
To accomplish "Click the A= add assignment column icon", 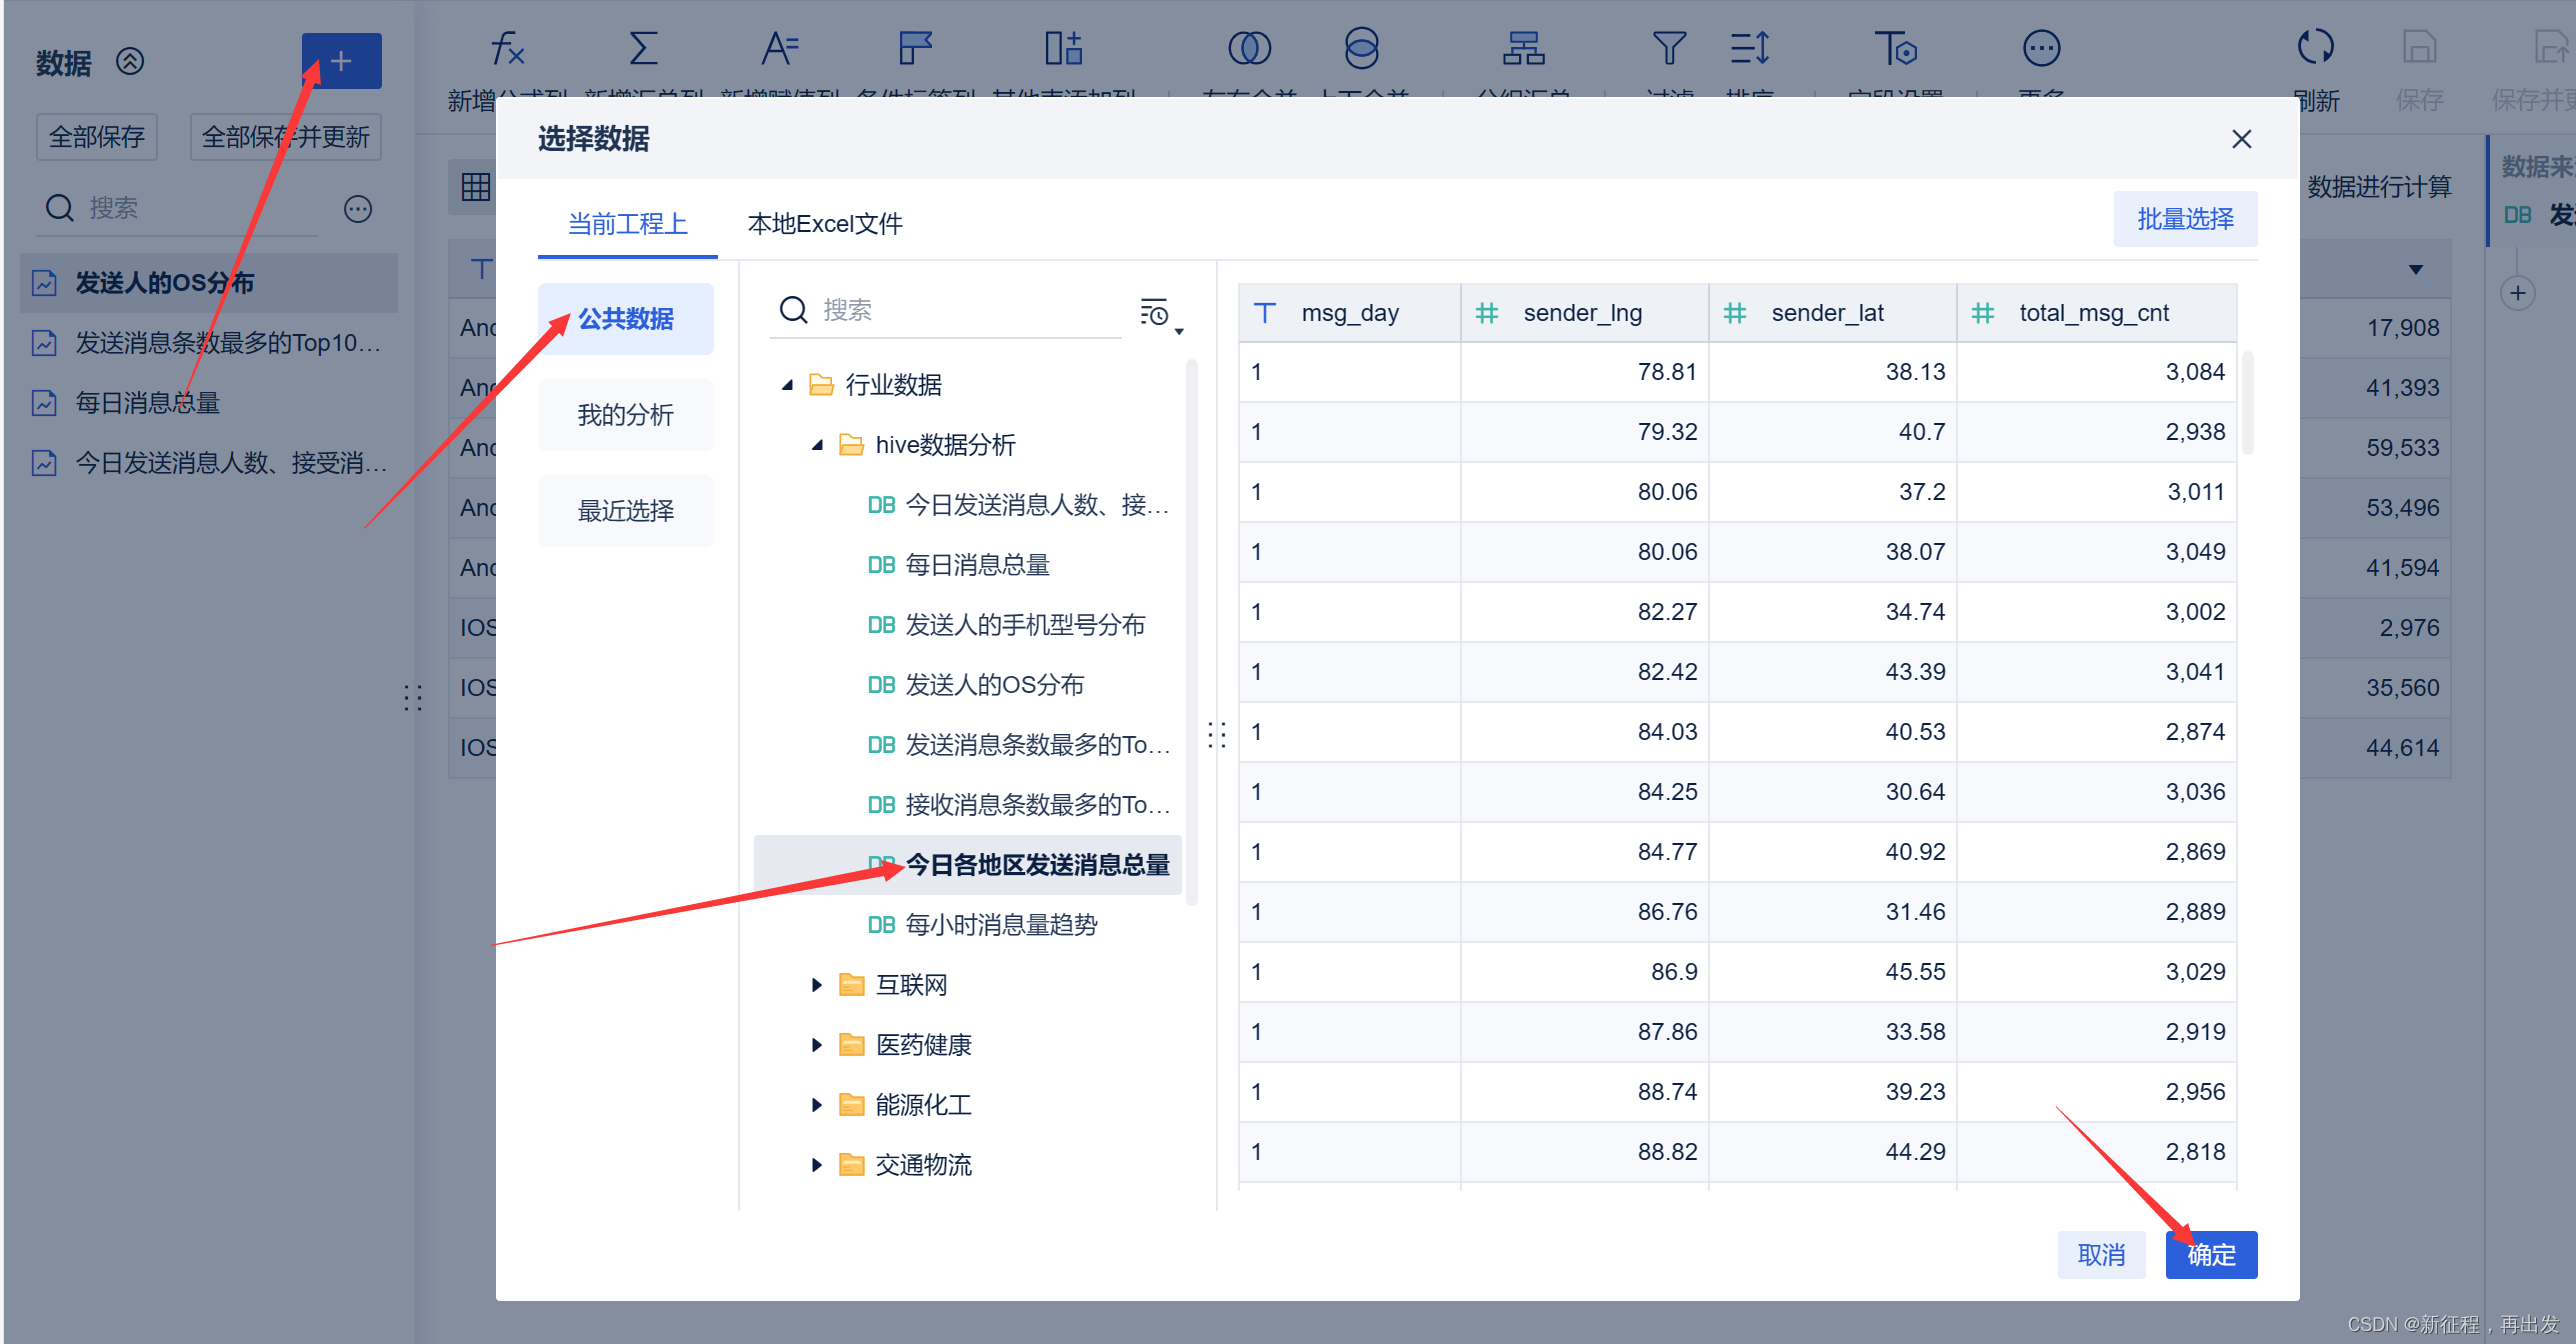I will coord(779,48).
